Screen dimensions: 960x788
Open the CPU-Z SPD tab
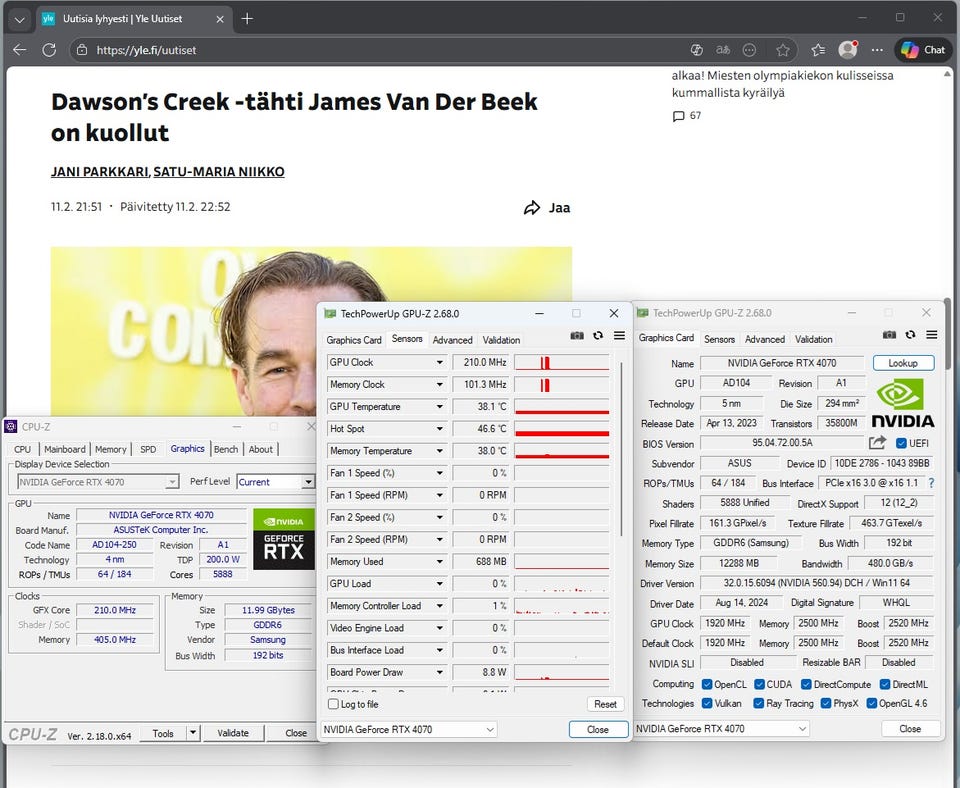click(x=148, y=449)
